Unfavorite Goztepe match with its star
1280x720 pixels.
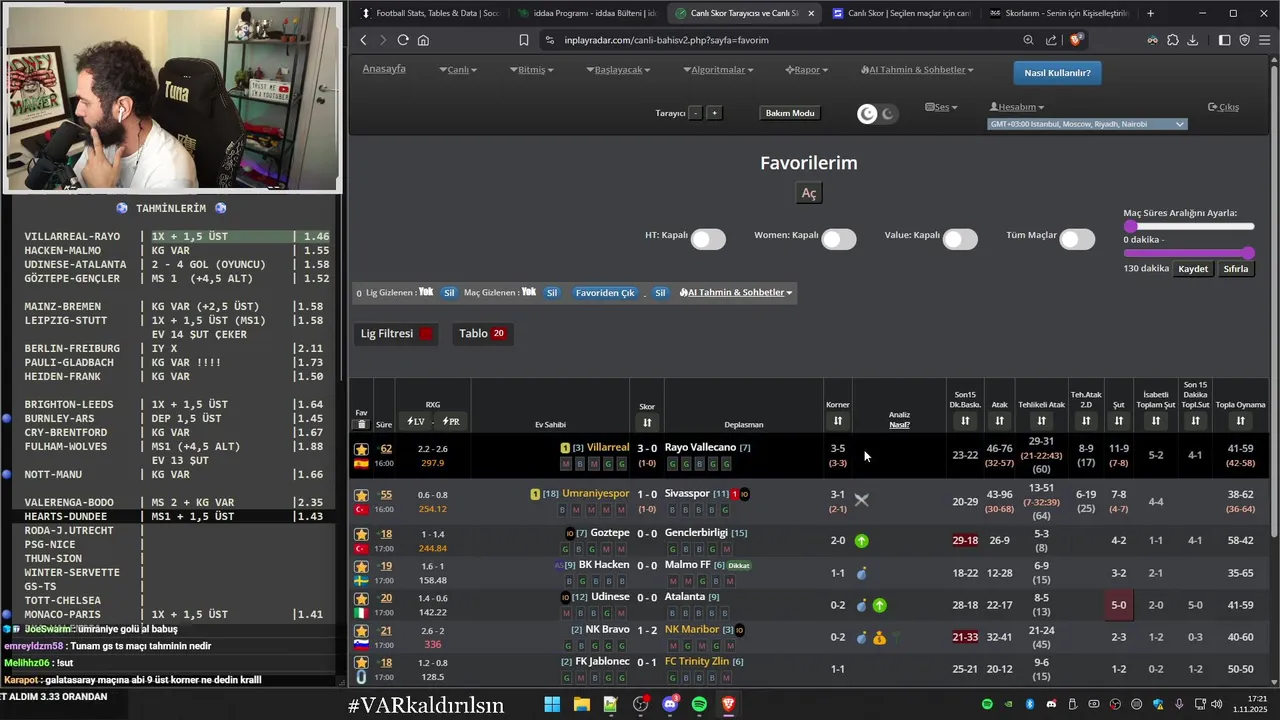[x=361, y=534]
